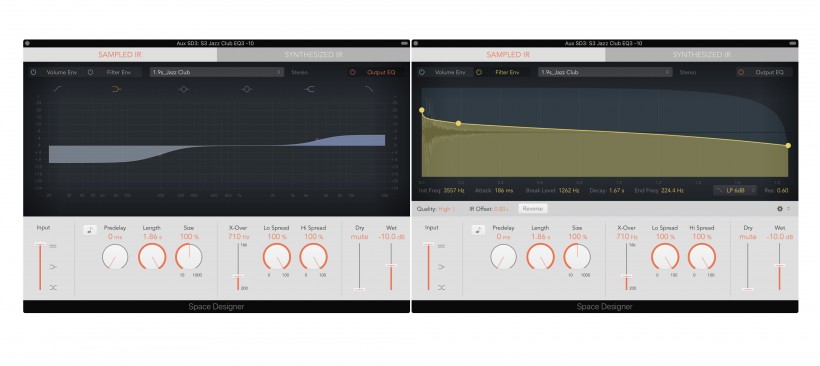Toggle the left window's Volume Env power
Viewport: 820px width, 366px height.
[x=33, y=72]
